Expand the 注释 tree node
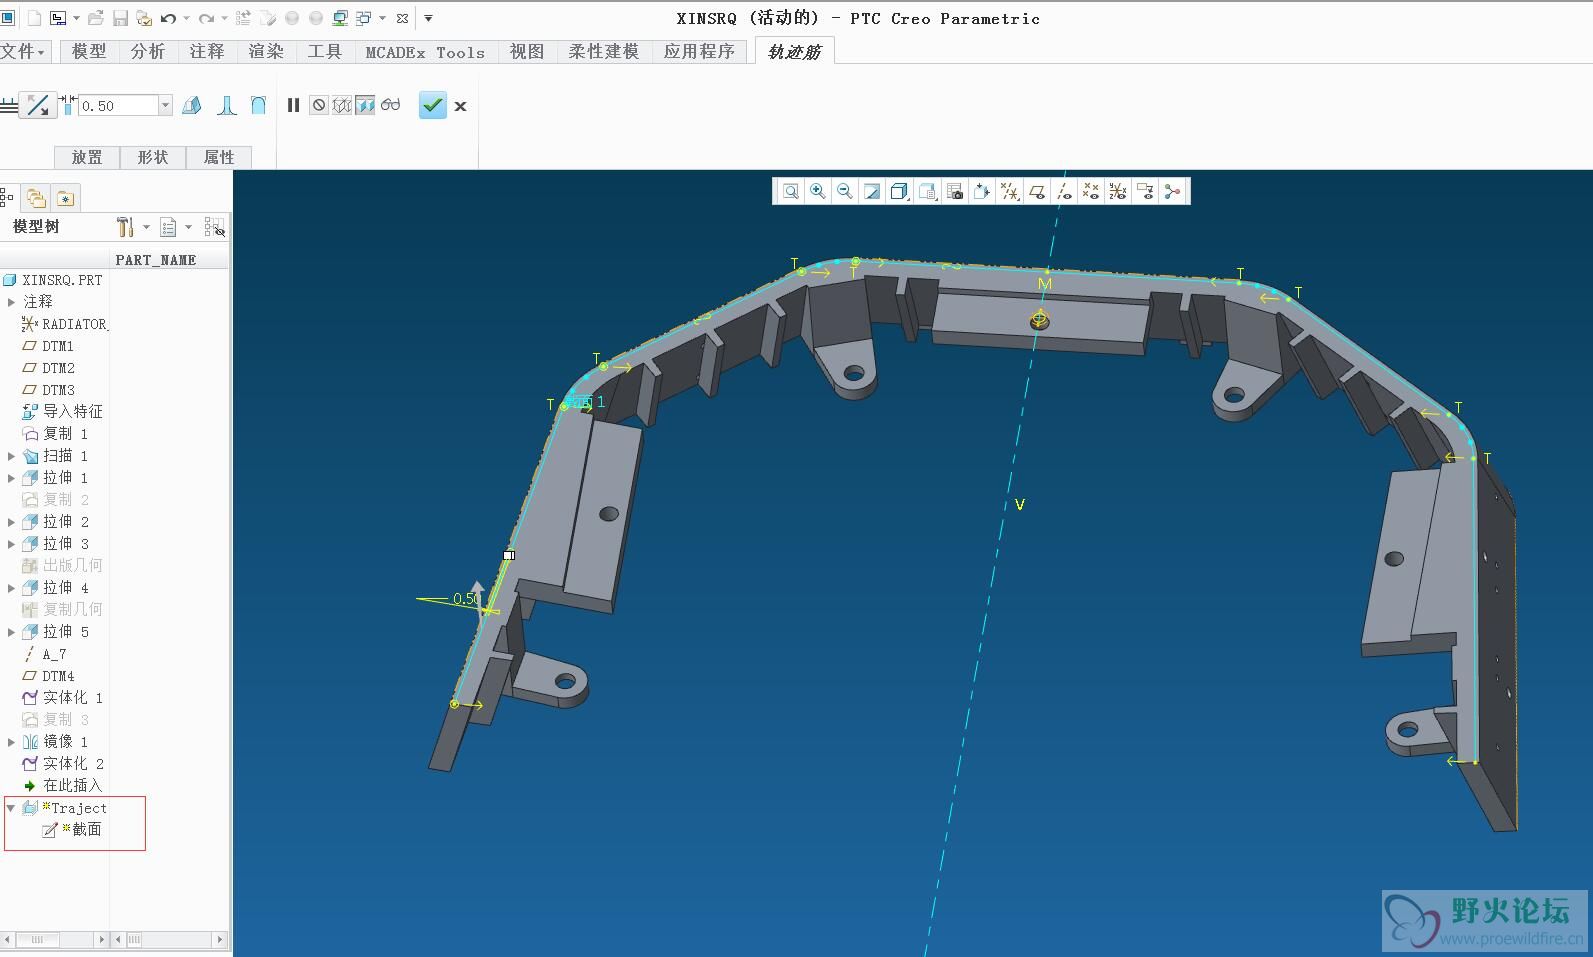 12,301
